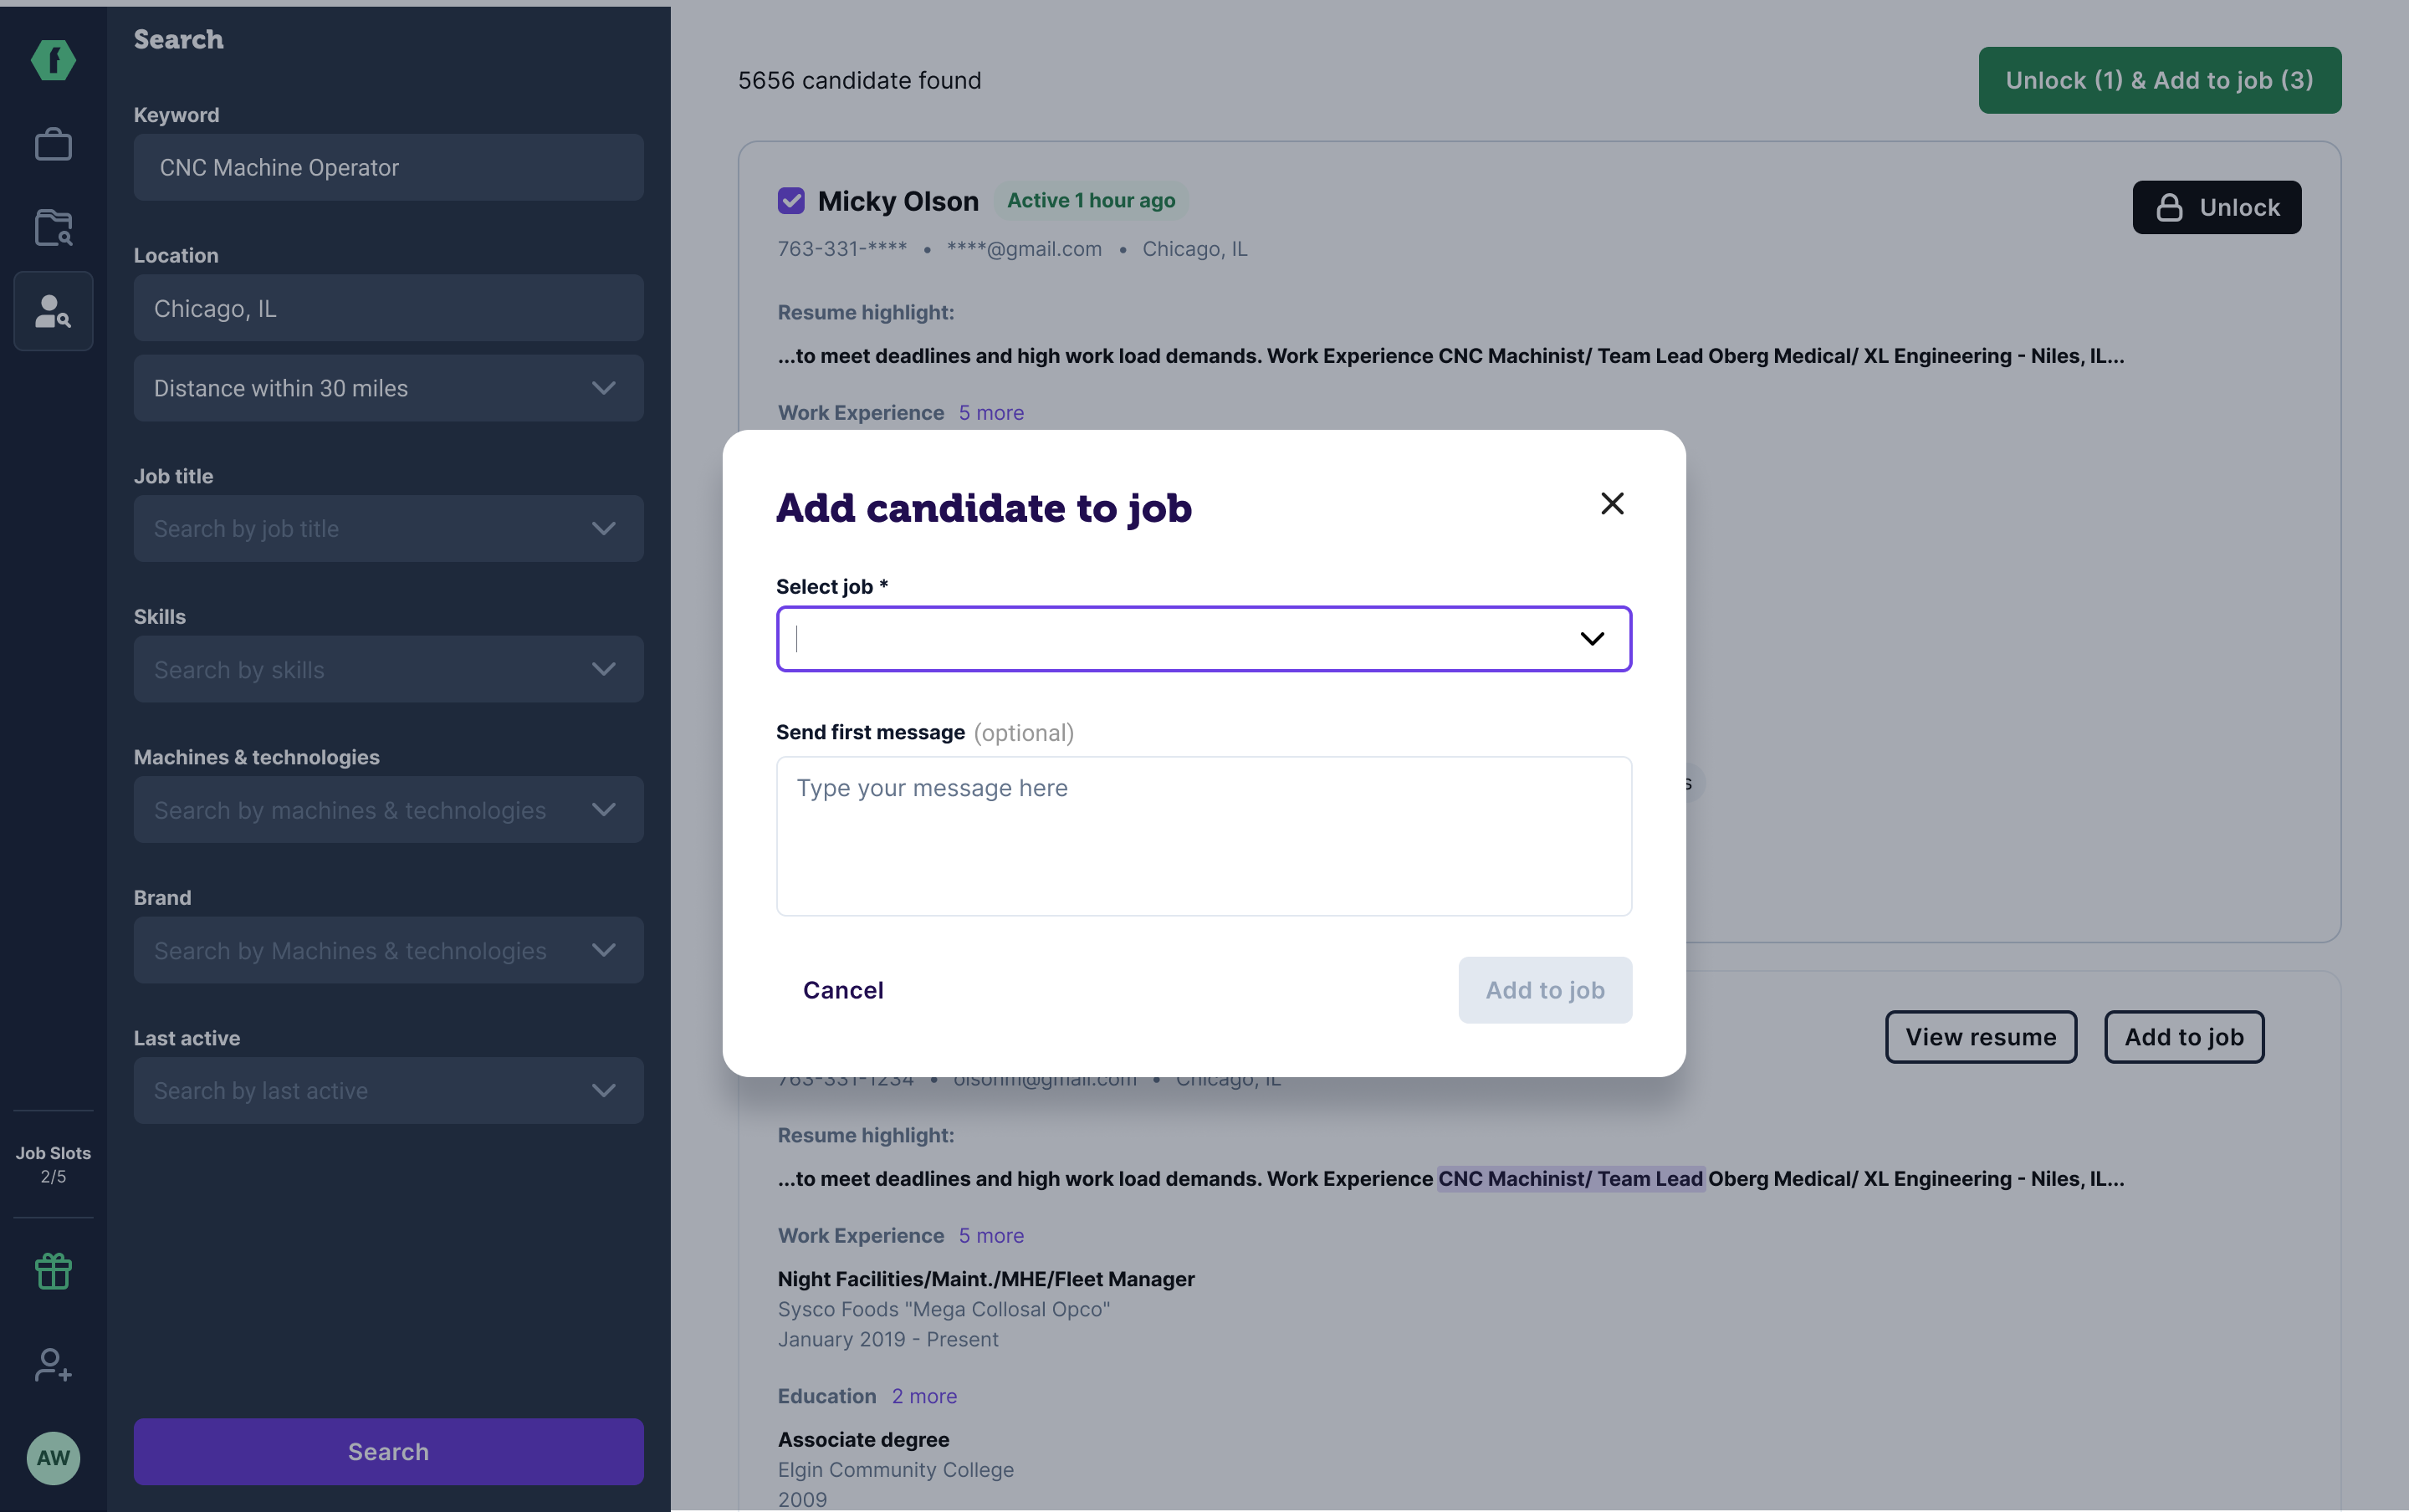Focus the Type your message here field

click(1204, 836)
